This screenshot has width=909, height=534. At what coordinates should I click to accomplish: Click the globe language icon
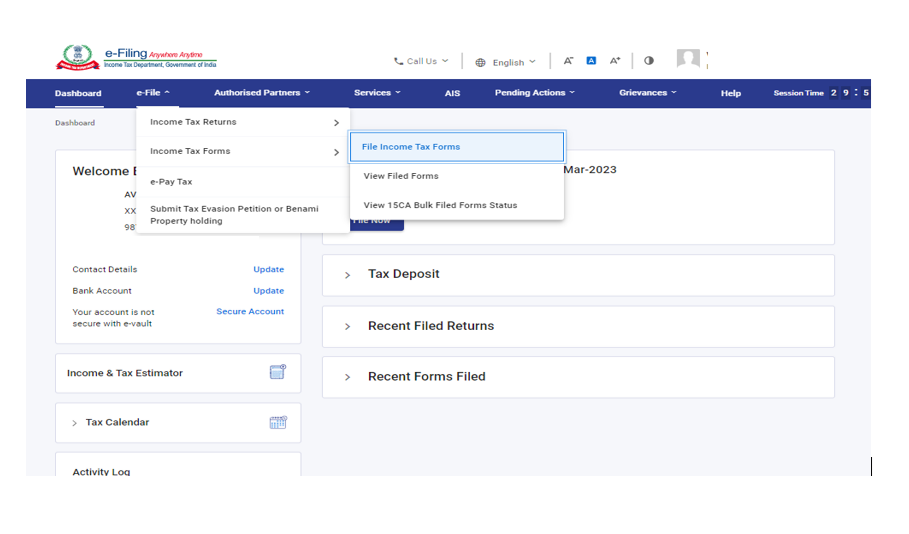click(481, 62)
